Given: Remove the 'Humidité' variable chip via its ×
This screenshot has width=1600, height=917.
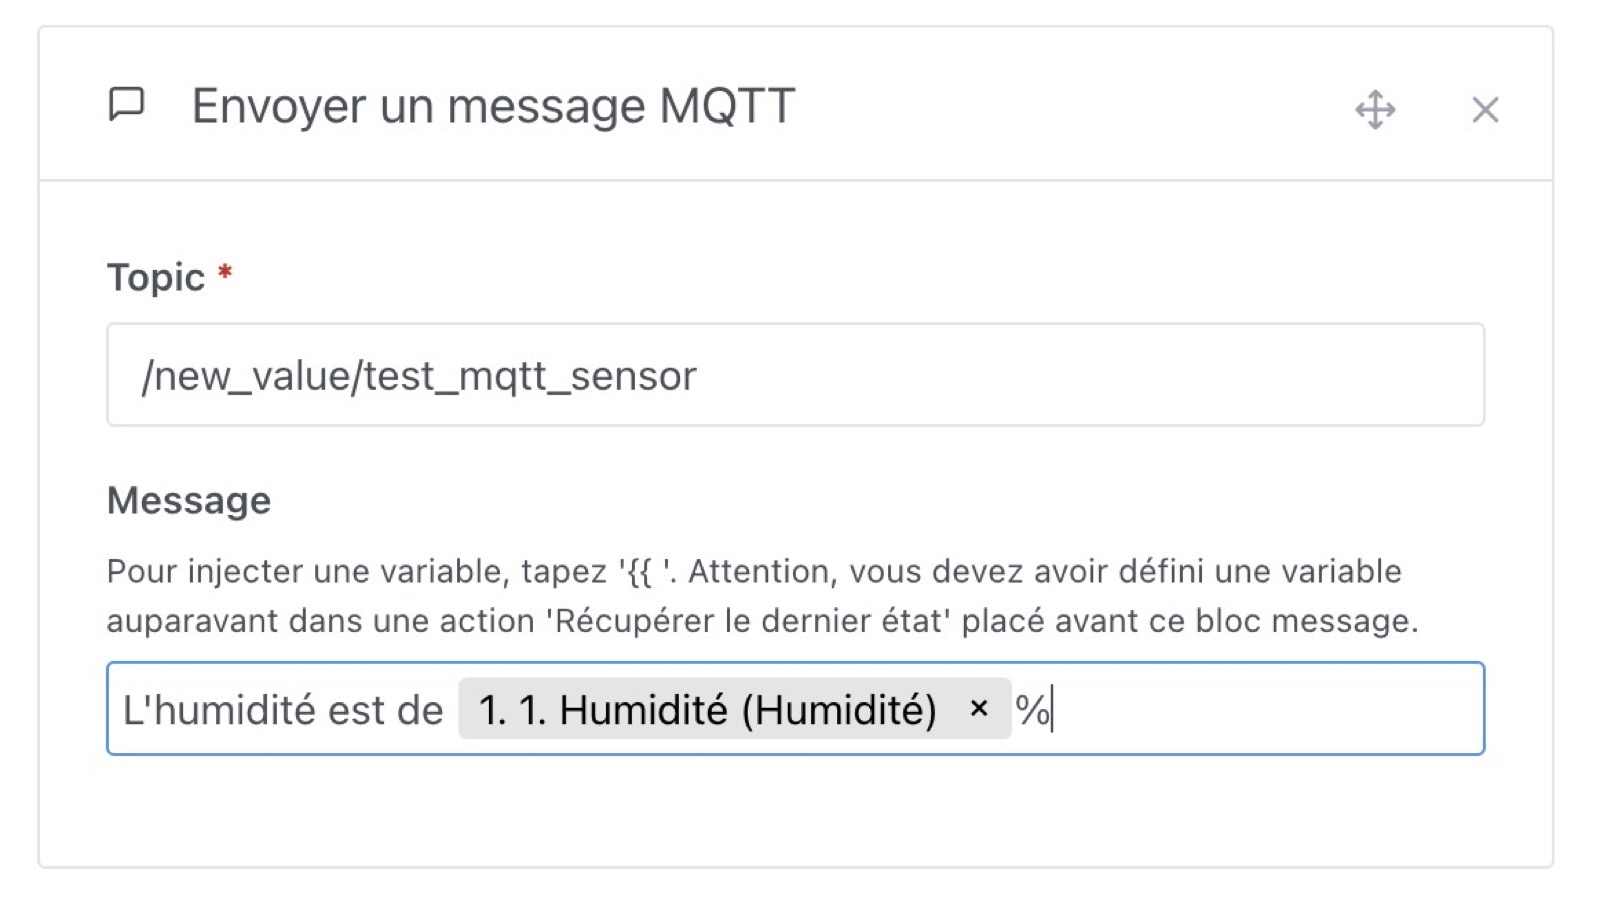Looking at the screenshot, I should coord(978,709).
